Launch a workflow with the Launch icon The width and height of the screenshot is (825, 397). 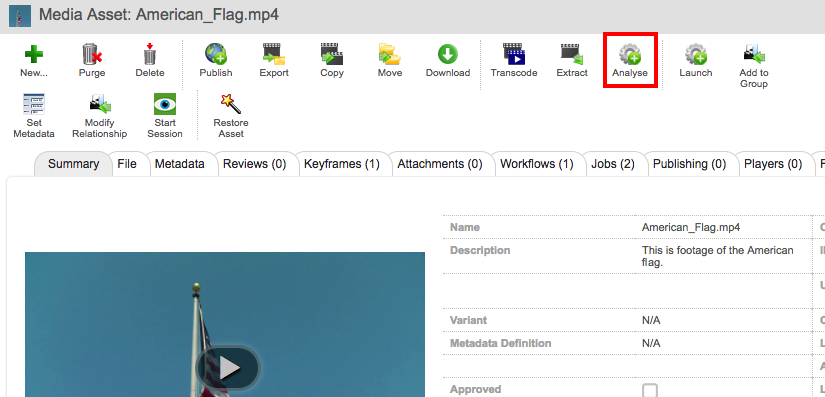[696, 54]
